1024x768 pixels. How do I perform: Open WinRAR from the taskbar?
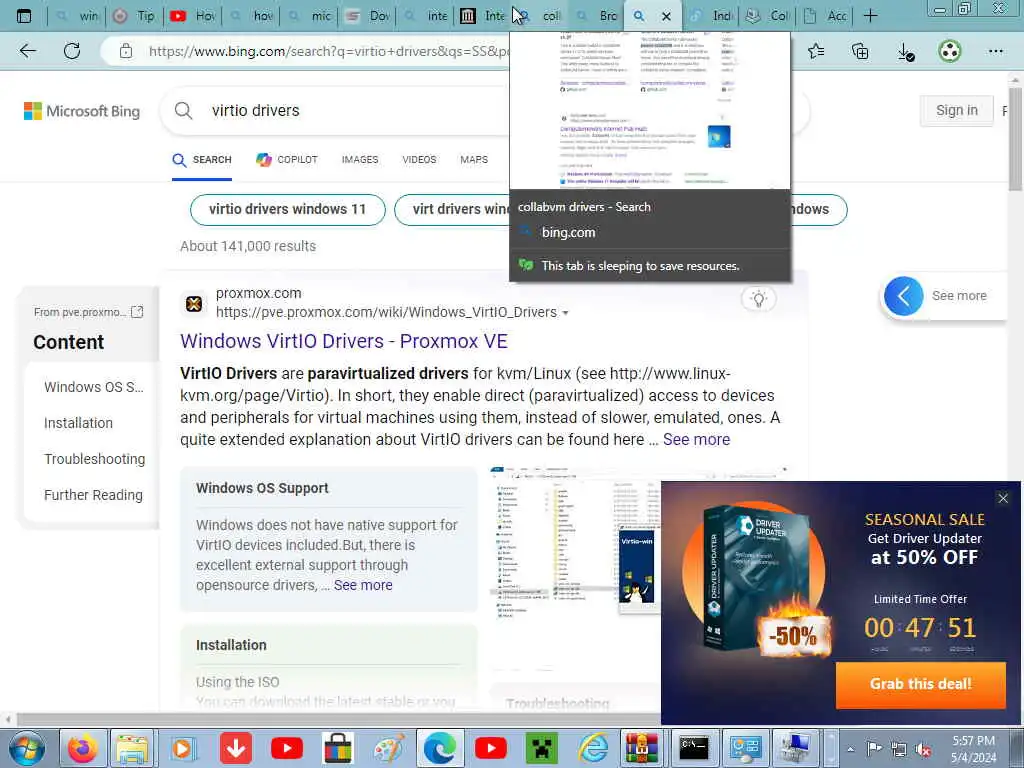tap(641, 748)
